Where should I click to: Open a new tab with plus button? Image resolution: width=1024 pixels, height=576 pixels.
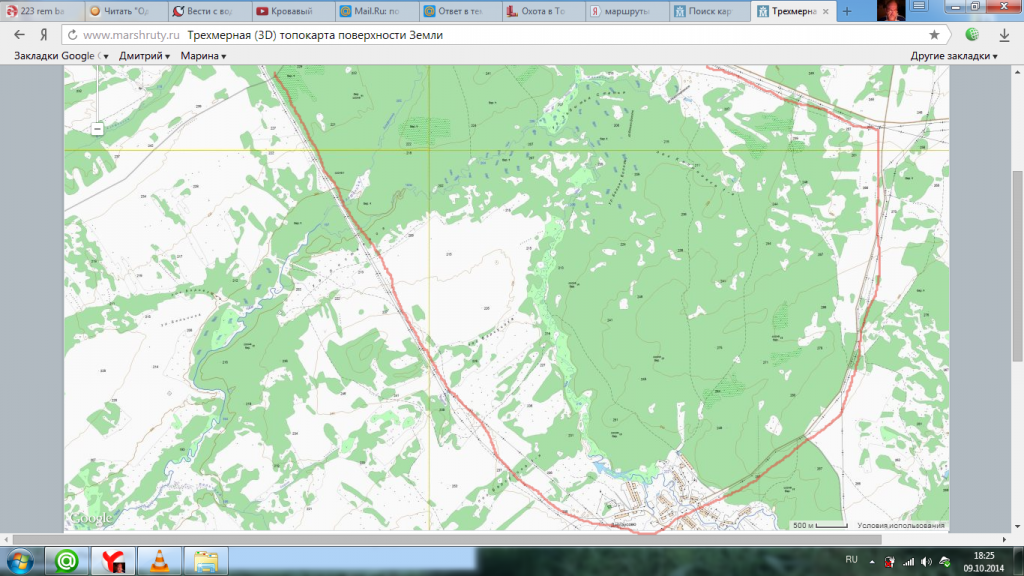click(x=848, y=12)
